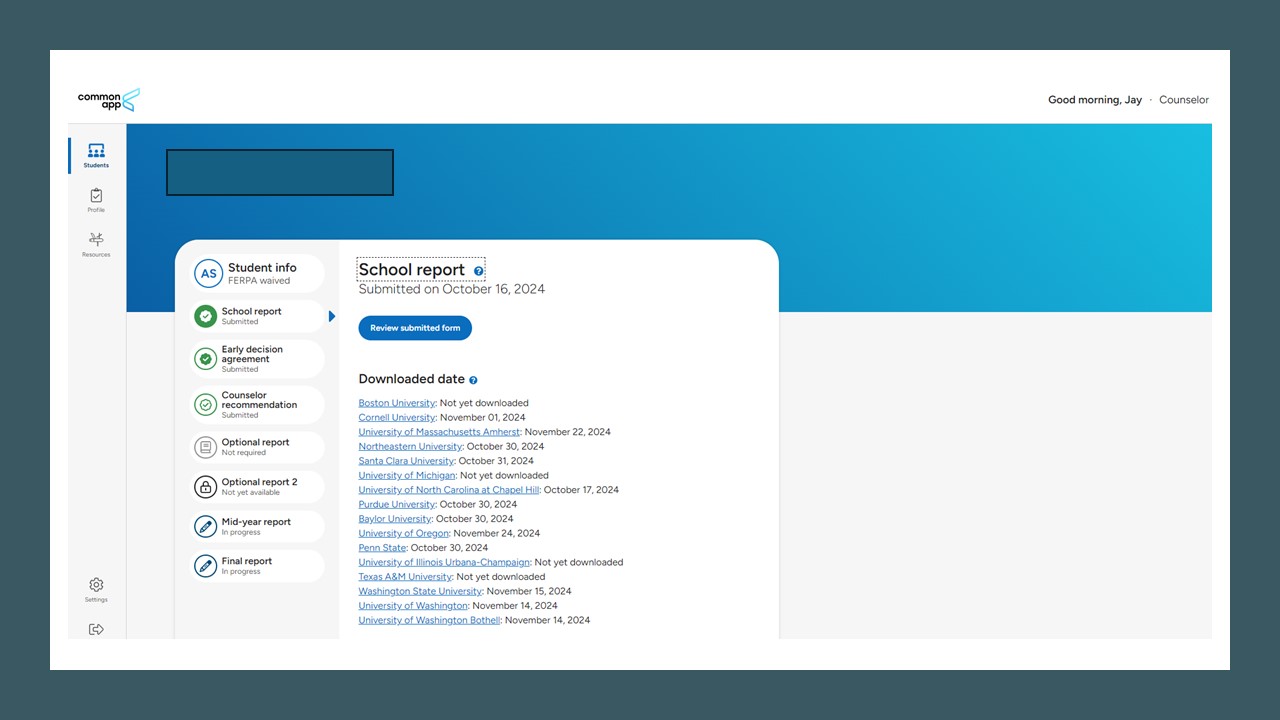The image size is (1280, 720).
Task: Open the University of Michigan link
Action: tap(407, 476)
